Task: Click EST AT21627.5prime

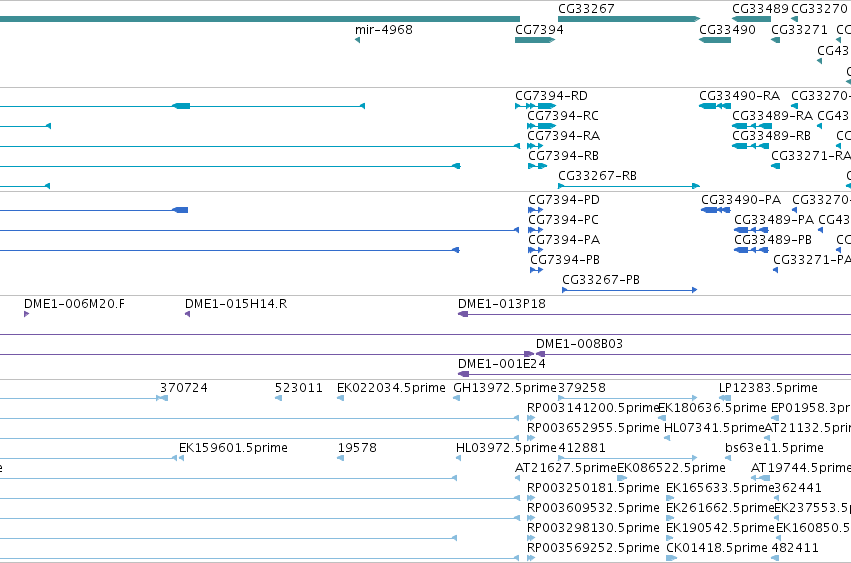Action: [x=566, y=468]
